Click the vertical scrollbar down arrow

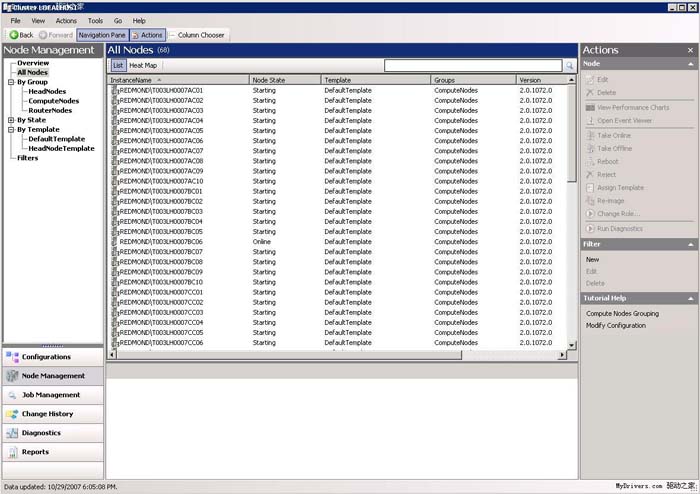(572, 345)
